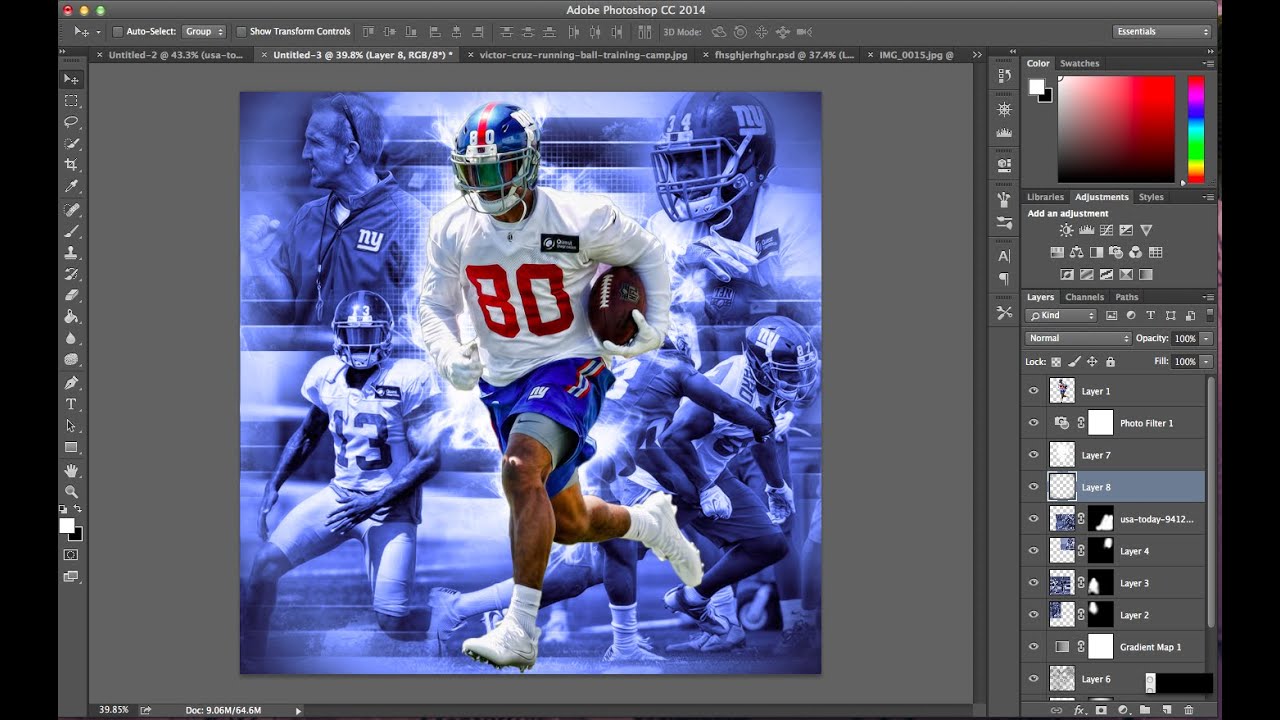This screenshot has width=1280, height=720.
Task: Click the foreground color swatch in toolbox
Action: [67, 525]
